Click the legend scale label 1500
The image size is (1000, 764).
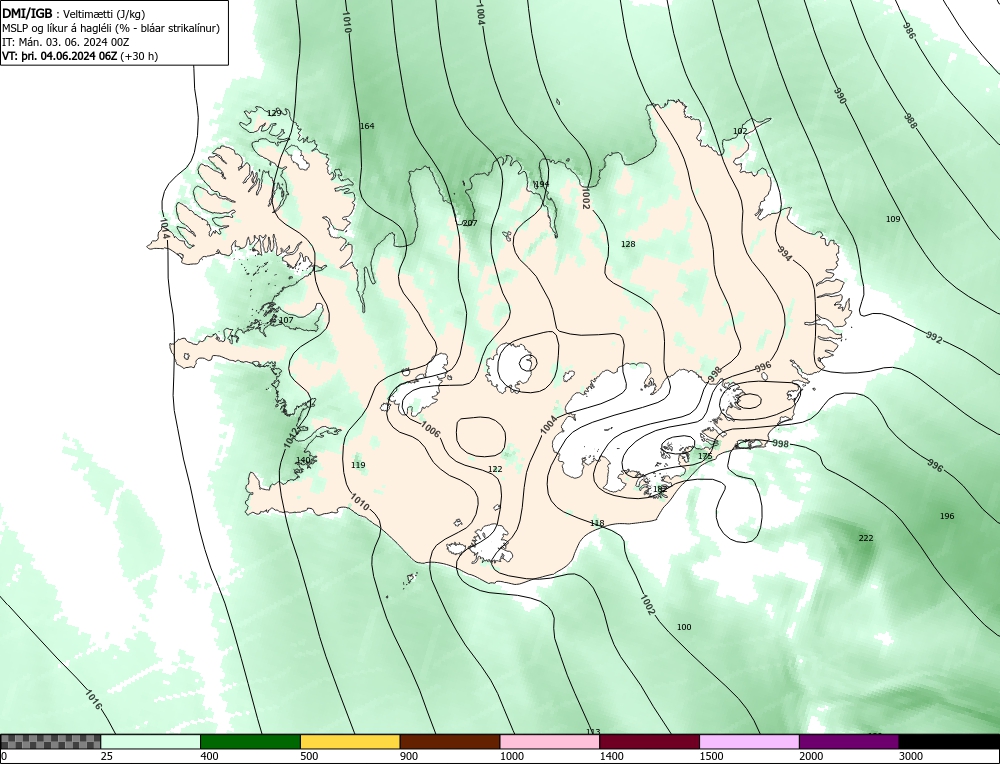[712, 756]
